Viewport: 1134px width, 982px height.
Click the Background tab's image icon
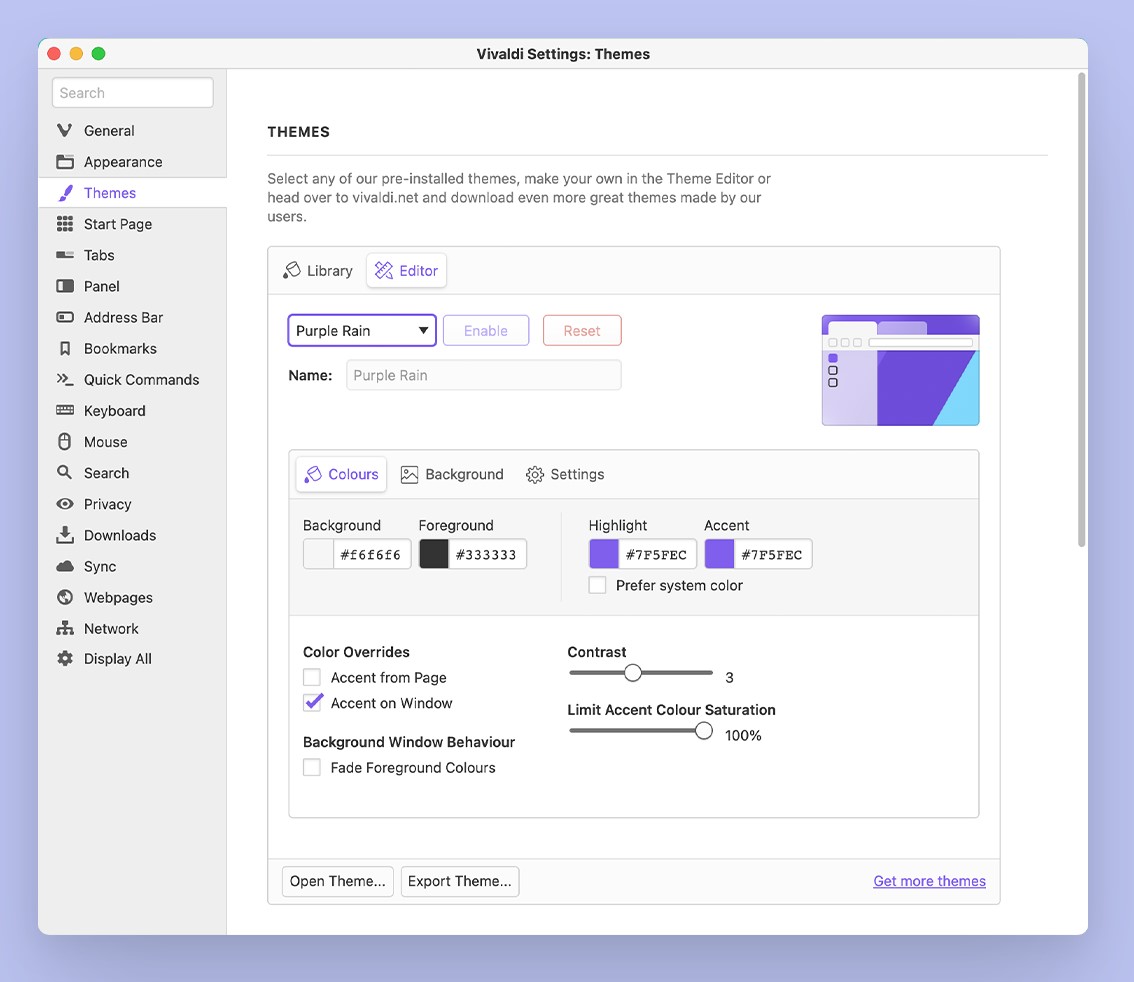click(409, 474)
